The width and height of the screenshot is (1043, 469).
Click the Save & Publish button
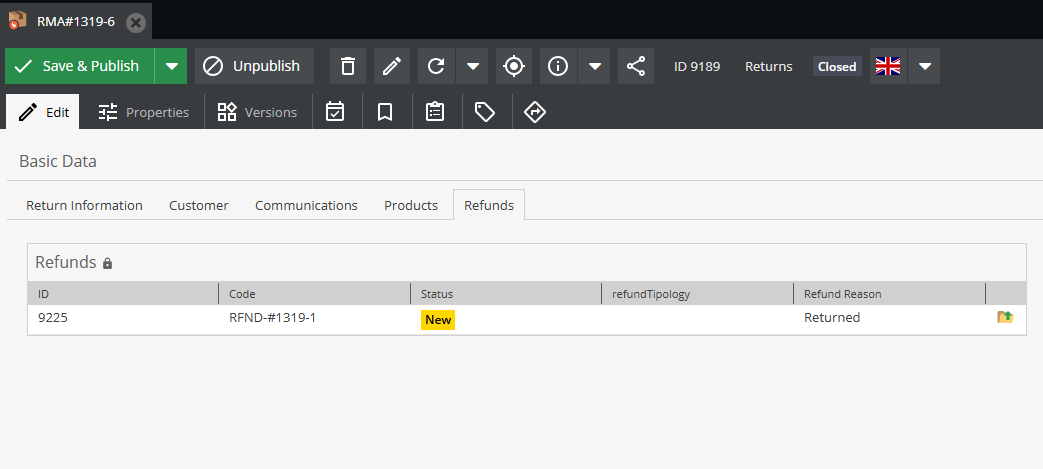pos(80,66)
